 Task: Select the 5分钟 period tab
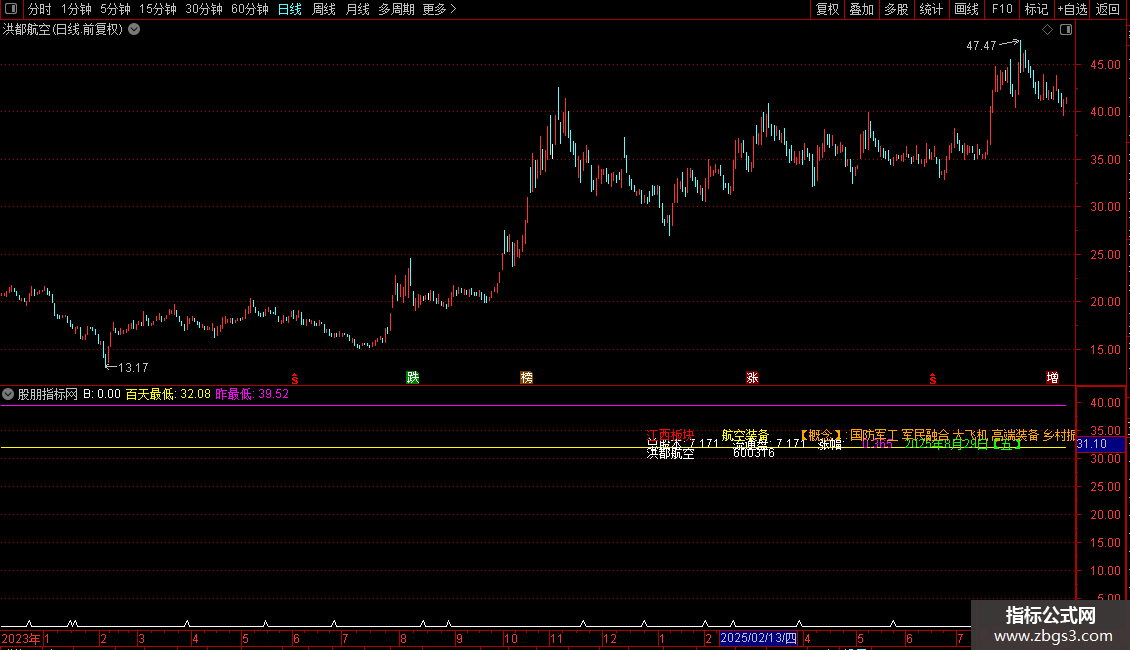pyautogui.click(x=115, y=9)
